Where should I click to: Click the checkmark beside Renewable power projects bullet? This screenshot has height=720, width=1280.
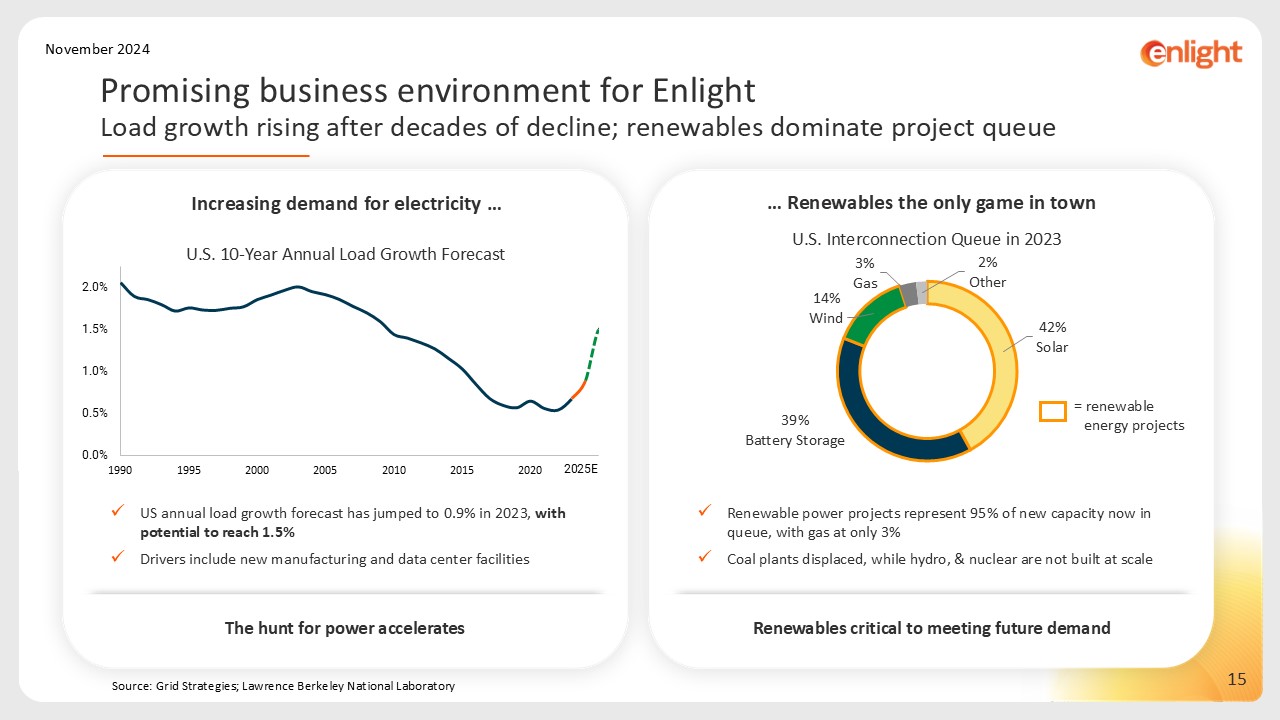click(x=705, y=513)
